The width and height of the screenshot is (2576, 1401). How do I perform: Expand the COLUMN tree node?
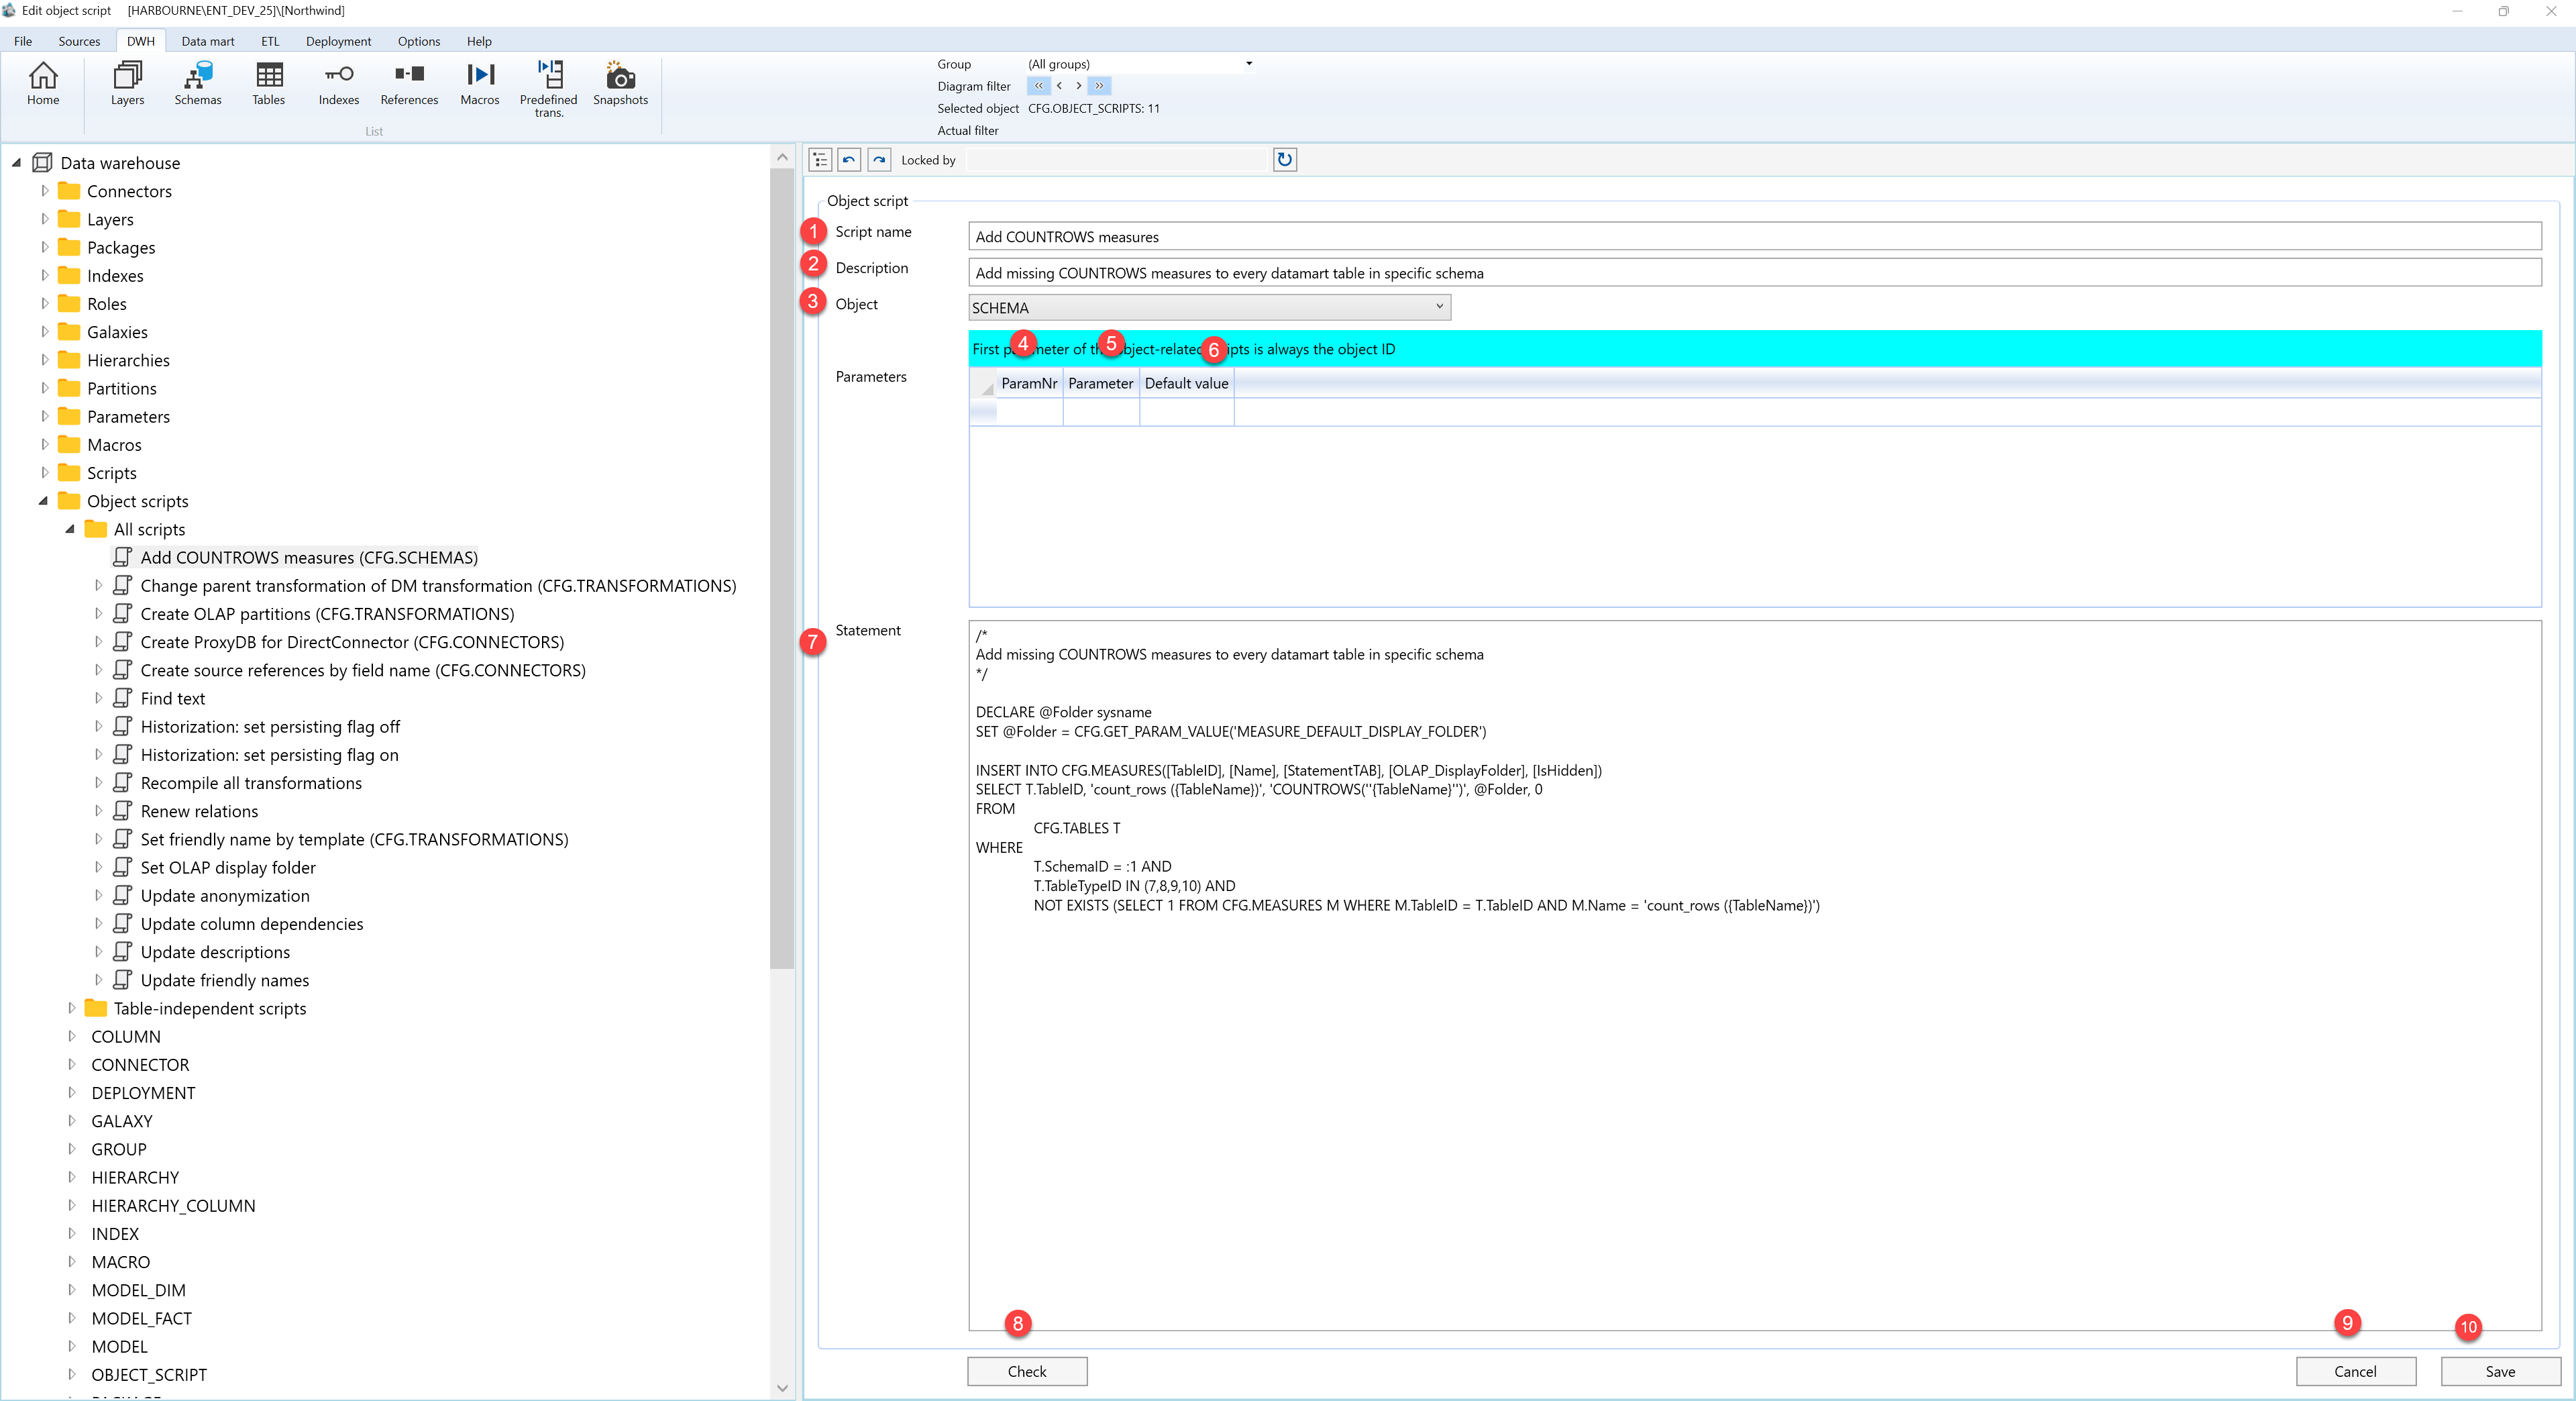coord(71,1036)
